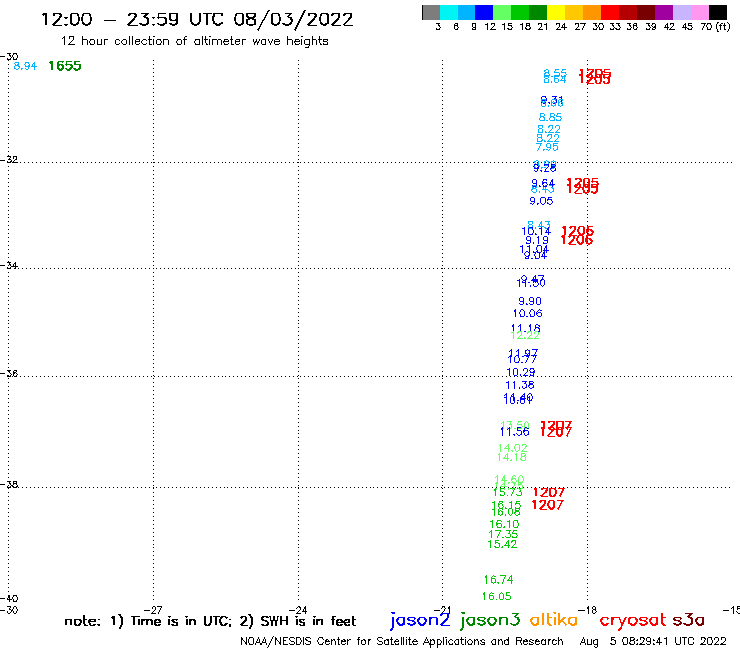Click the '-24' longitude axis label

point(298,610)
